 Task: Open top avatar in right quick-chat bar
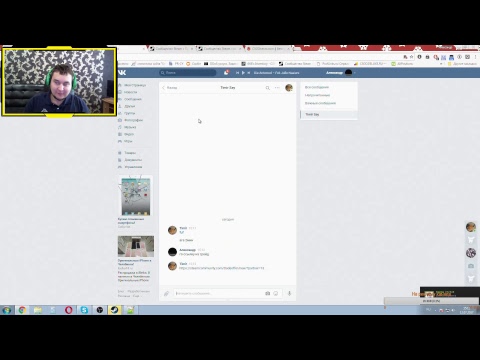click(471, 227)
